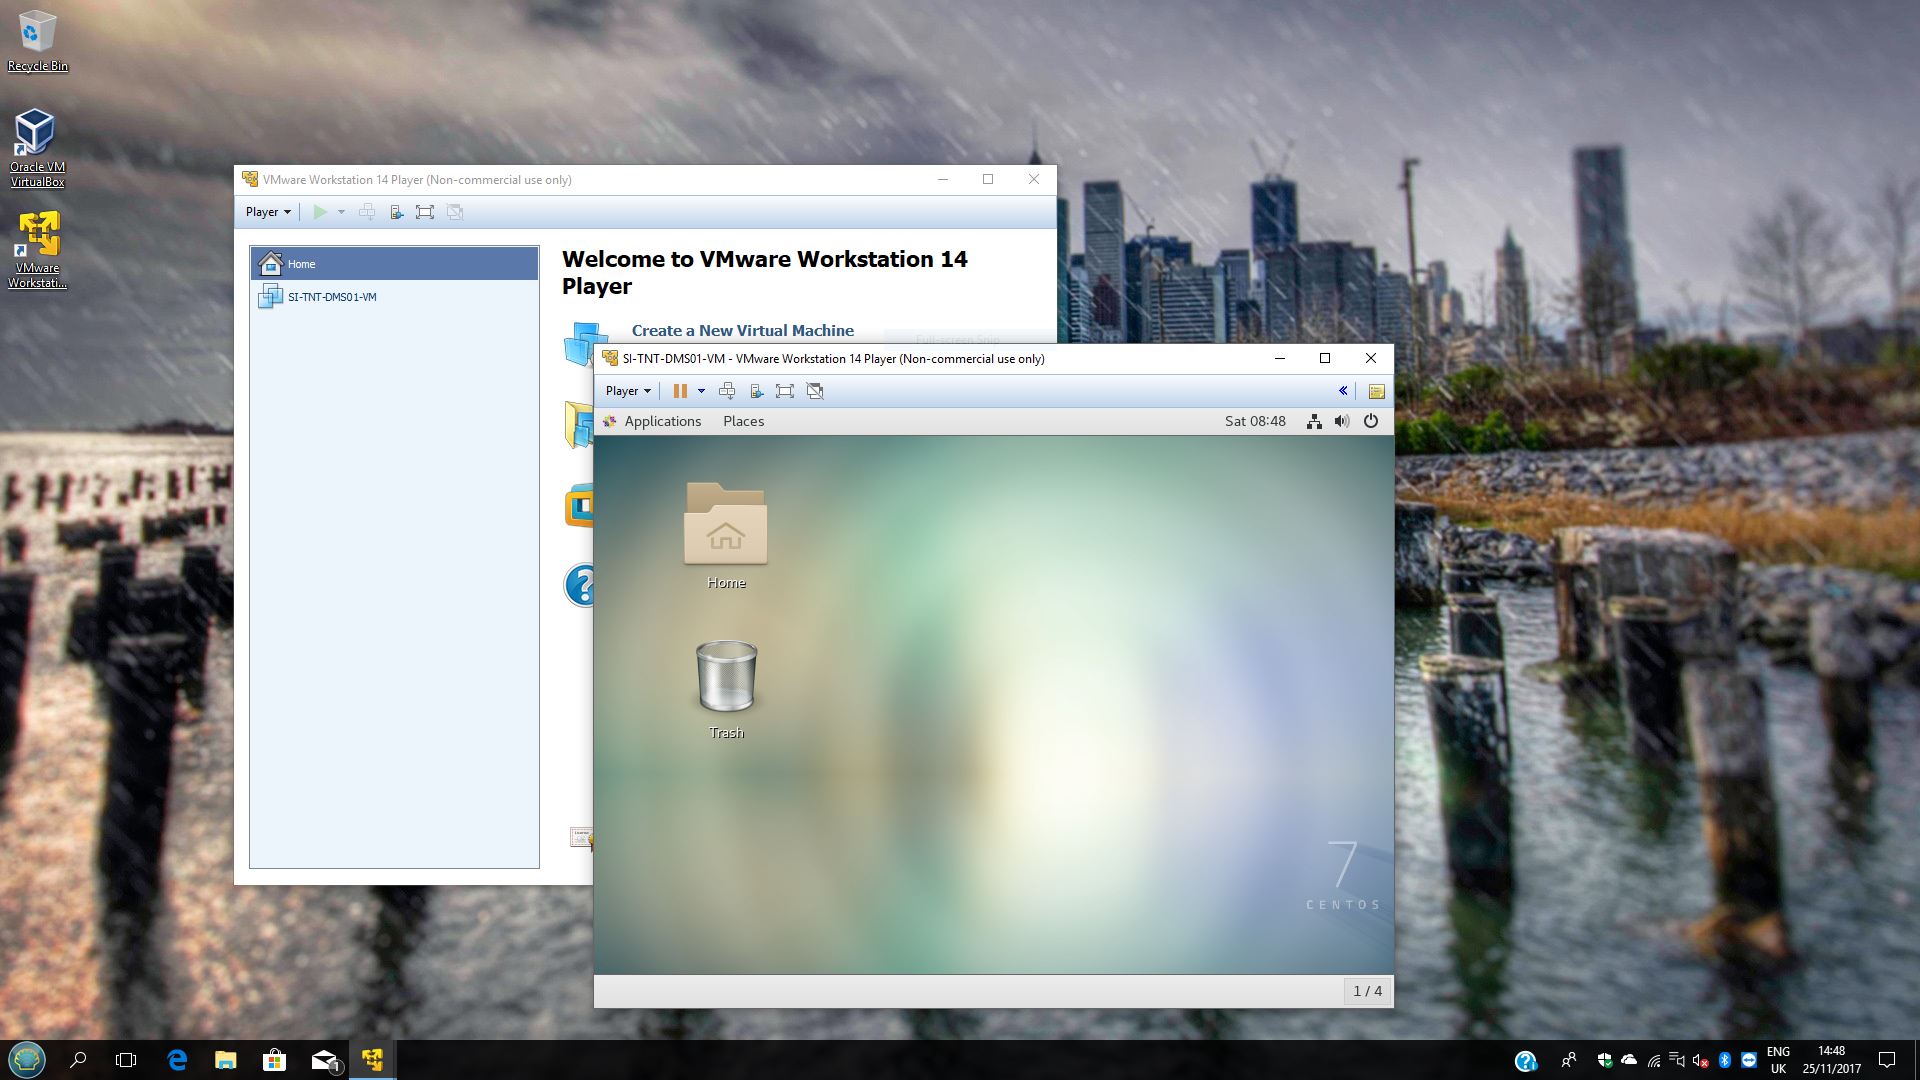Viewport: 1920px width, 1080px height.
Task: Select the Home folder on CentOS desktop
Action: click(726, 536)
